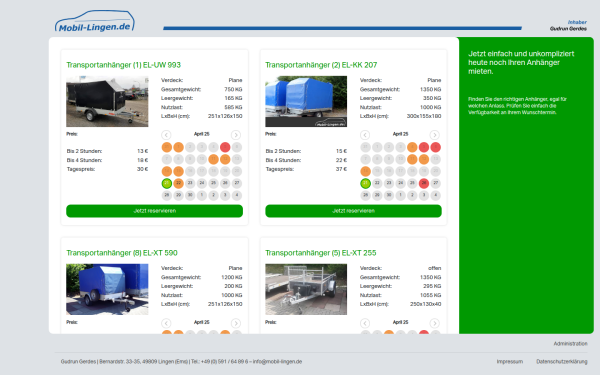The height and width of the screenshot is (375, 600).
Task: Select orange day 14 in EL-KK 207 calendar
Action: 365,171
